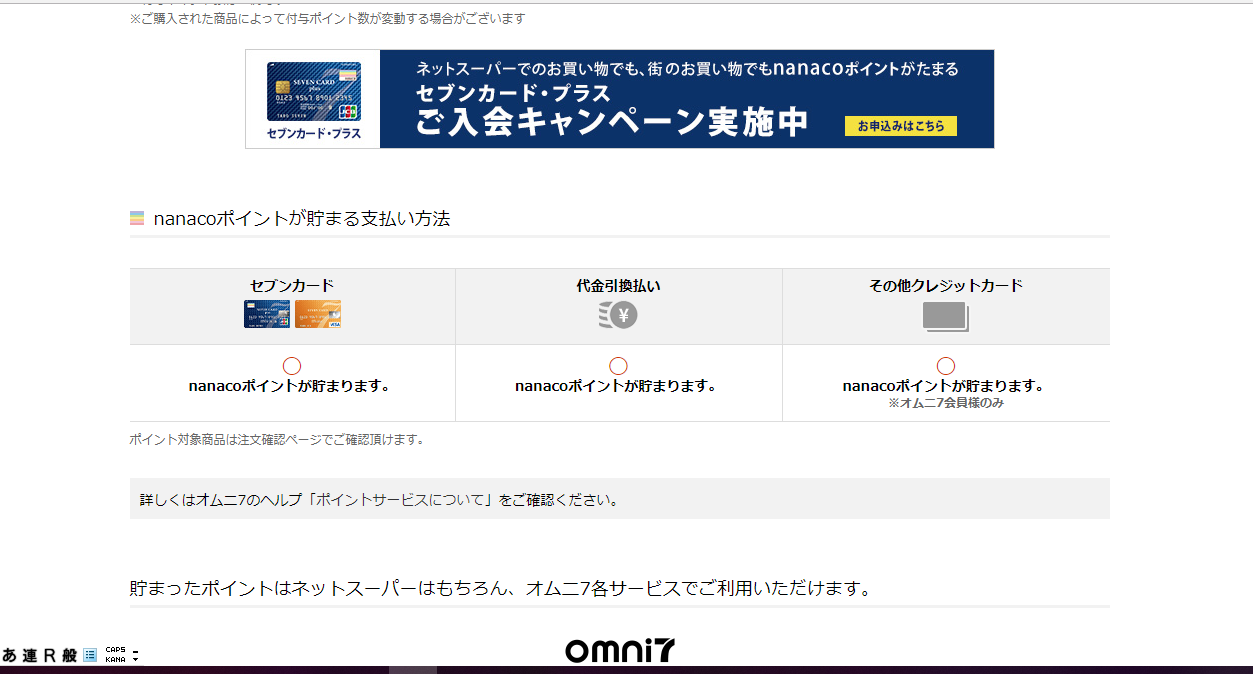Click the nanacoポイントが貯まる支払い方法 heading

pyautogui.click(x=302, y=218)
